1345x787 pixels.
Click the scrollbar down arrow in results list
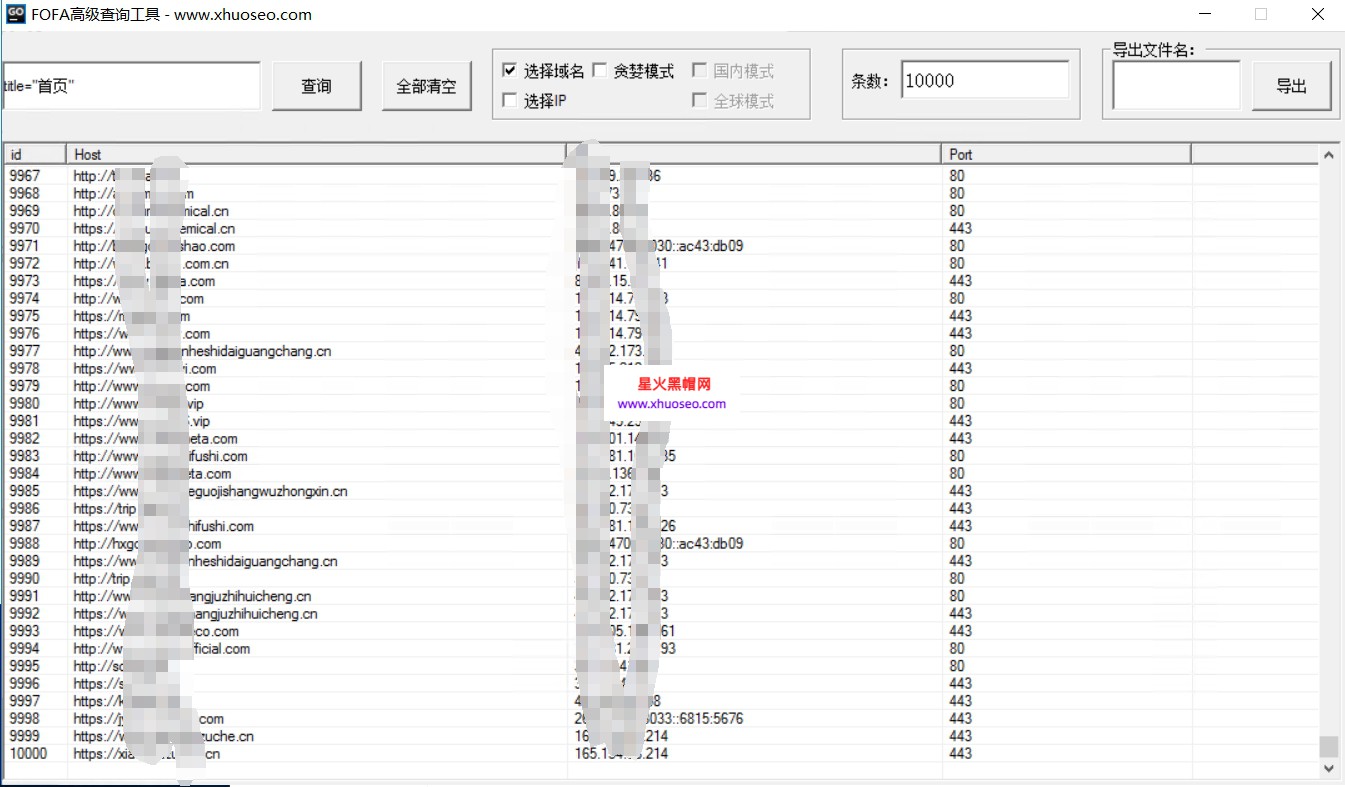pyautogui.click(x=1329, y=768)
